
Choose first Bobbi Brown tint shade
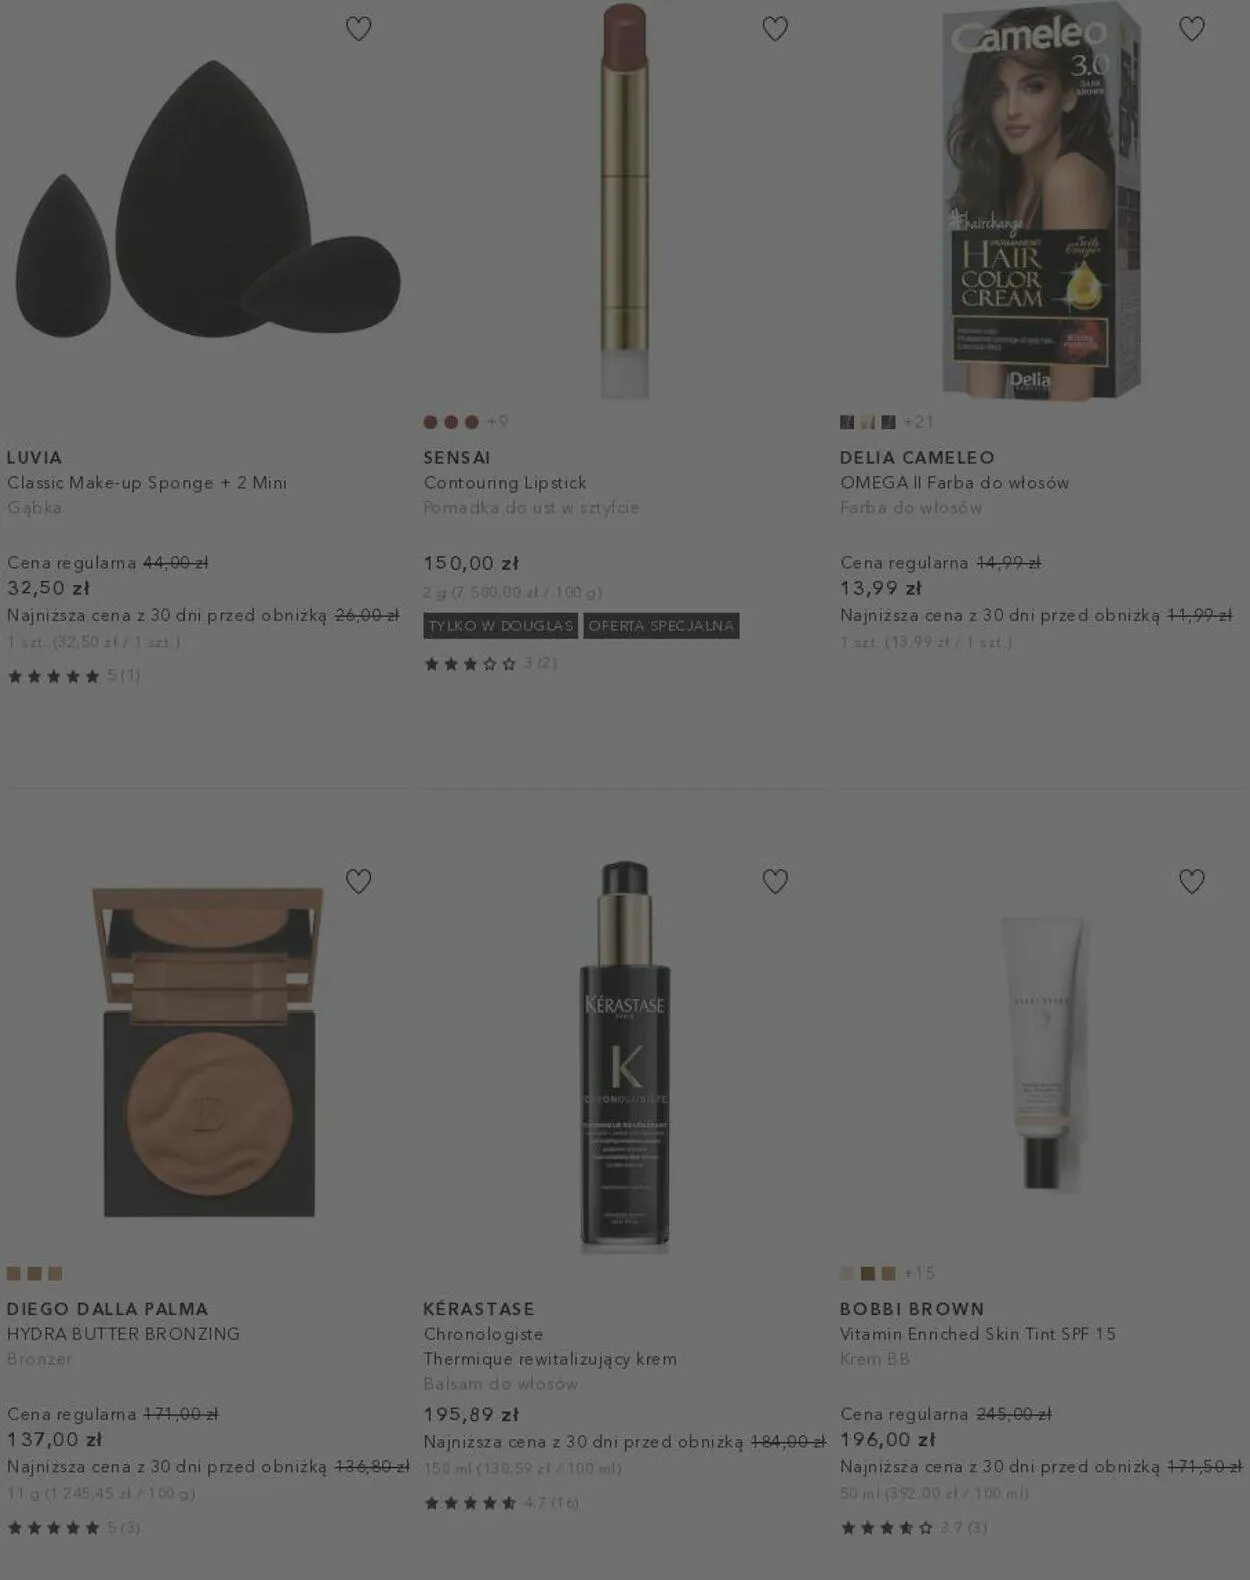847,1273
